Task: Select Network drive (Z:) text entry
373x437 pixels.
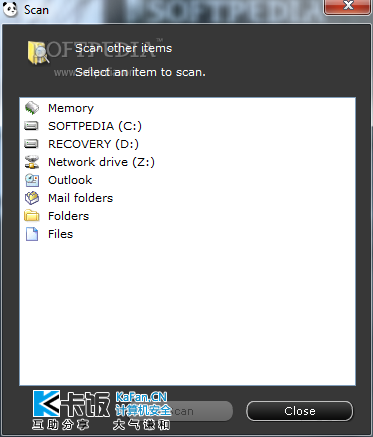Action: point(102,162)
